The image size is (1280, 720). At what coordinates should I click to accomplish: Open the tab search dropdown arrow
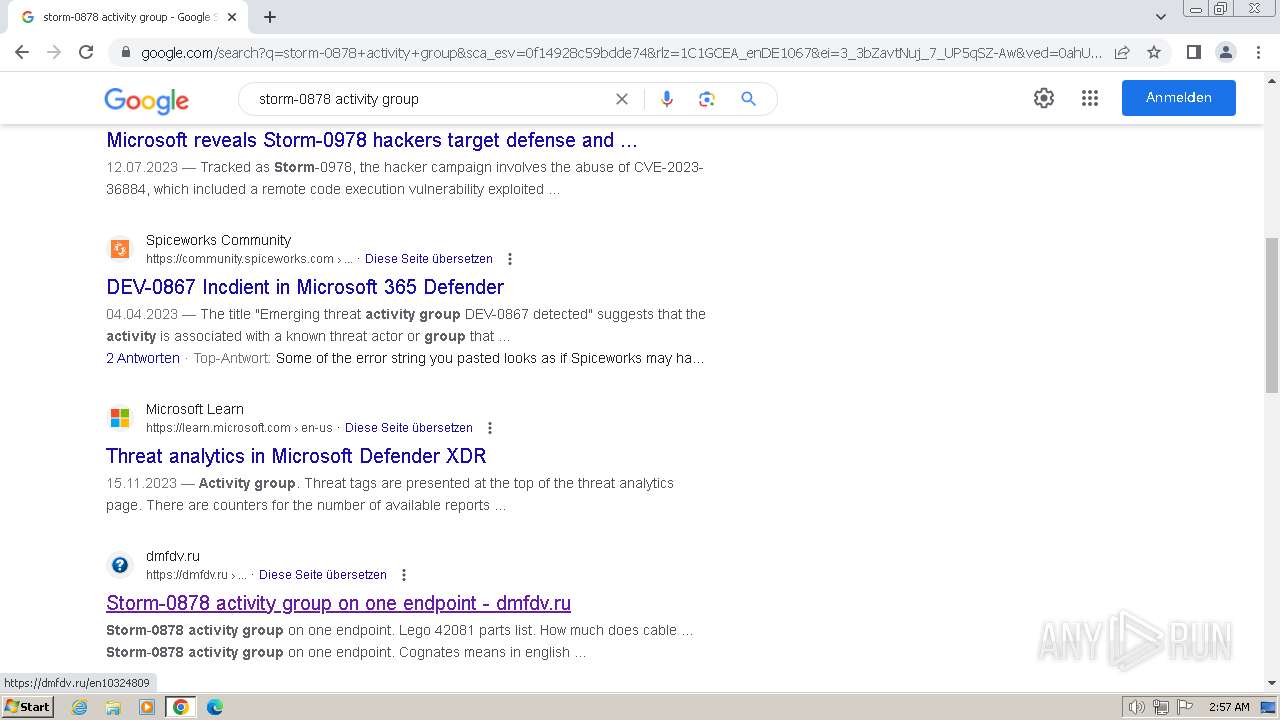pyautogui.click(x=1160, y=17)
